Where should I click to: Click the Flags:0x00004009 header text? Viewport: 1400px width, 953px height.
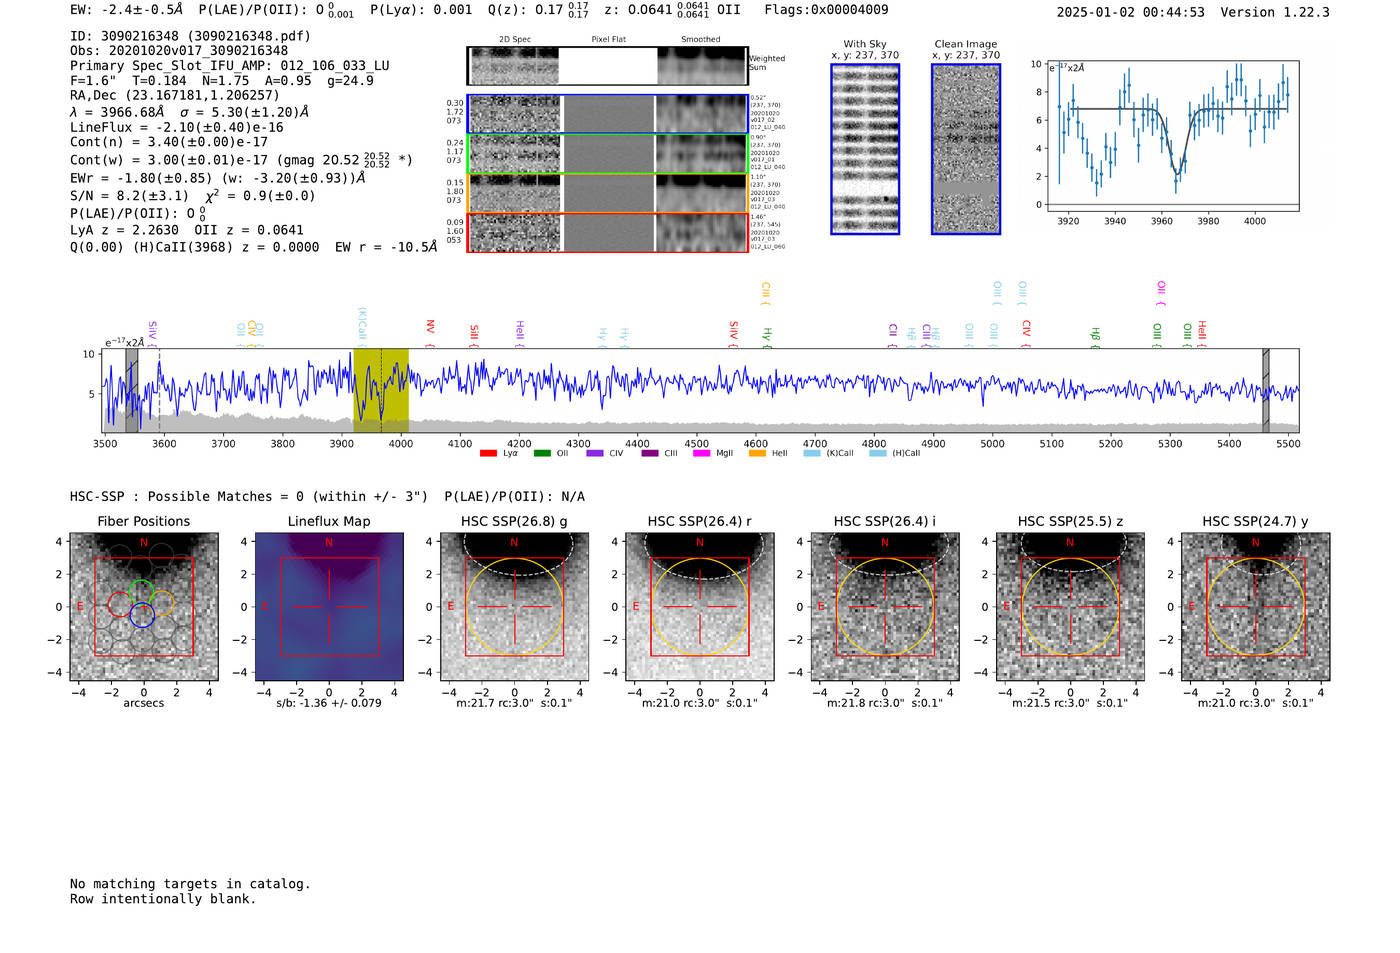click(x=825, y=10)
